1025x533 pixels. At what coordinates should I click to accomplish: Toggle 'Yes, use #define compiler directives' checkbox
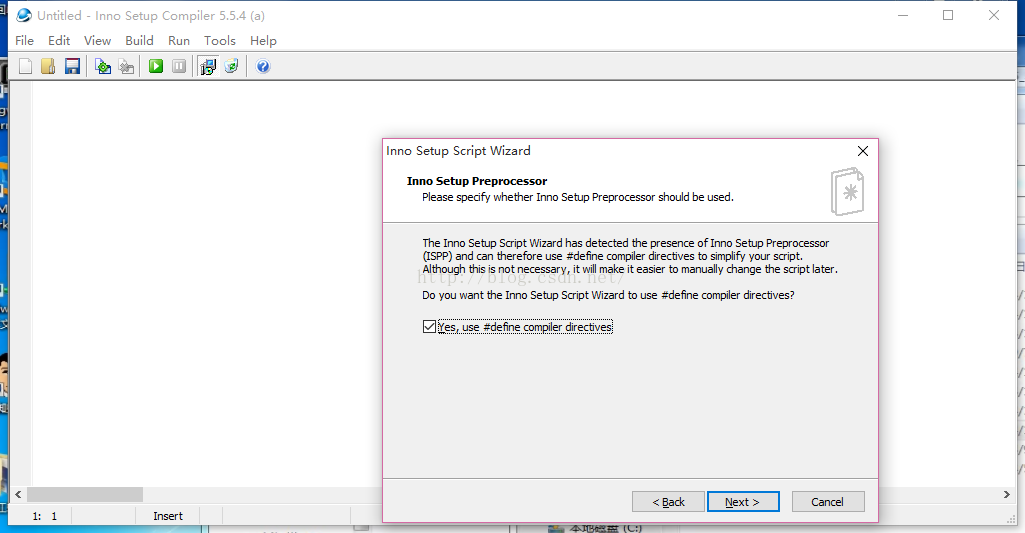click(x=429, y=326)
